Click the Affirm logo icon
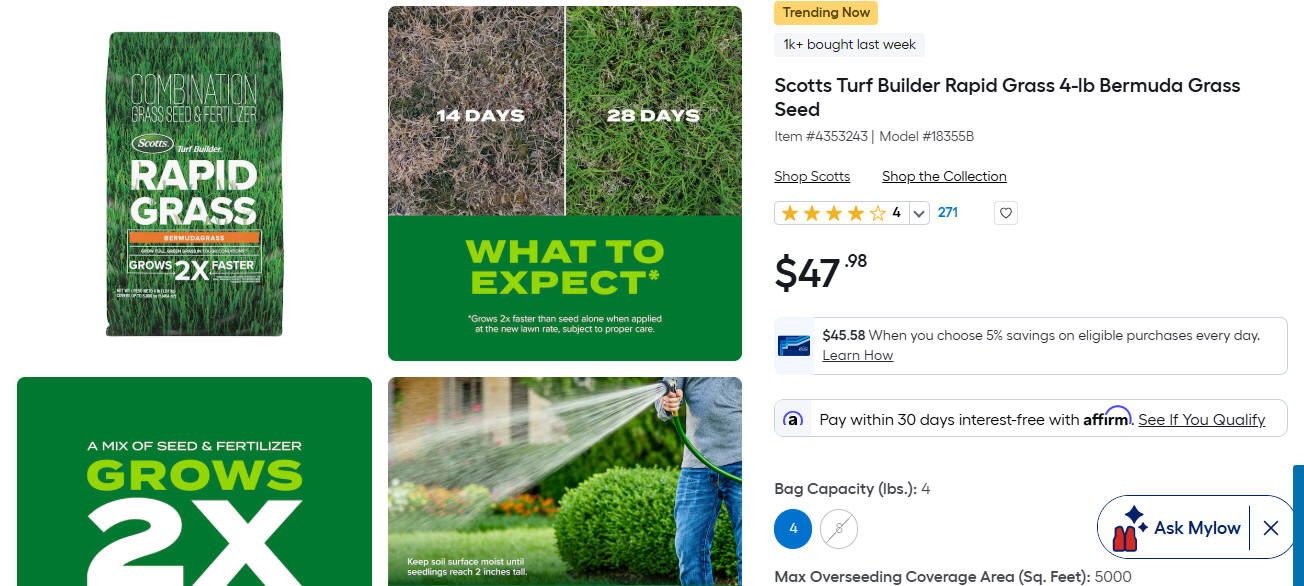The height and width of the screenshot is (586, 1304). pos(793,419)
